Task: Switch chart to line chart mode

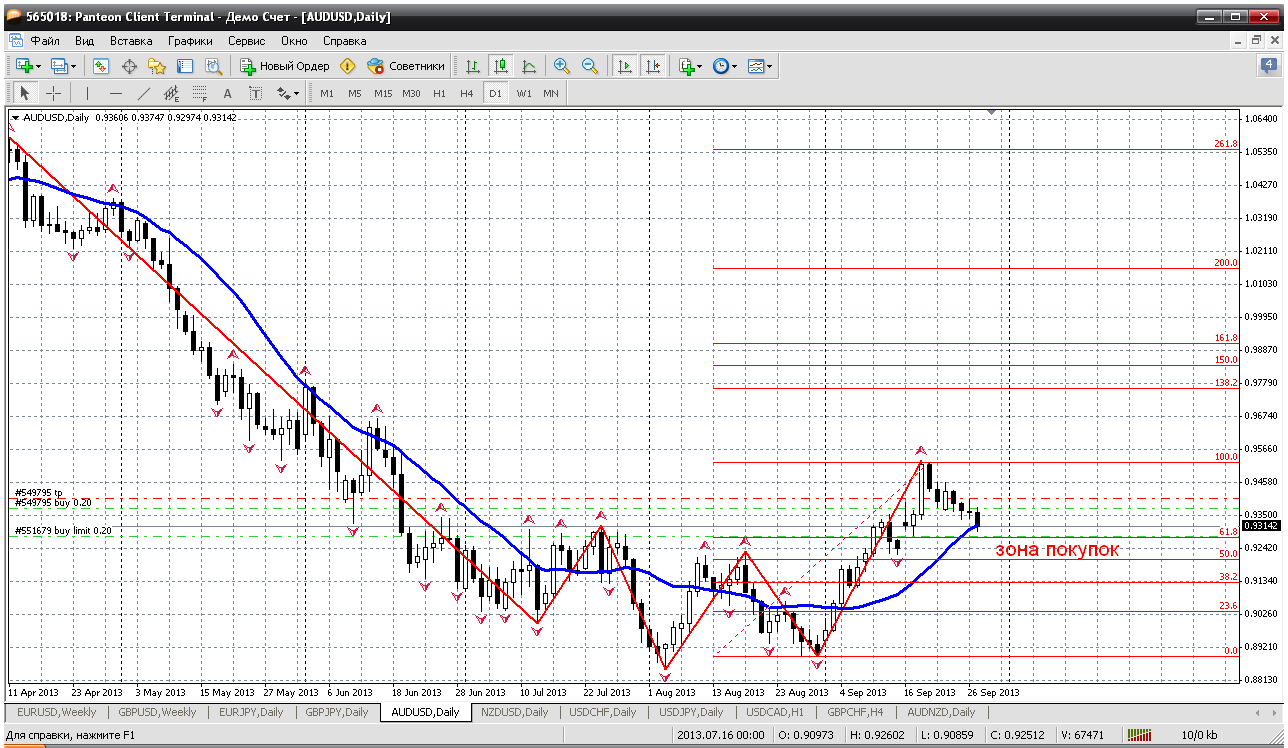Action: 529,66
